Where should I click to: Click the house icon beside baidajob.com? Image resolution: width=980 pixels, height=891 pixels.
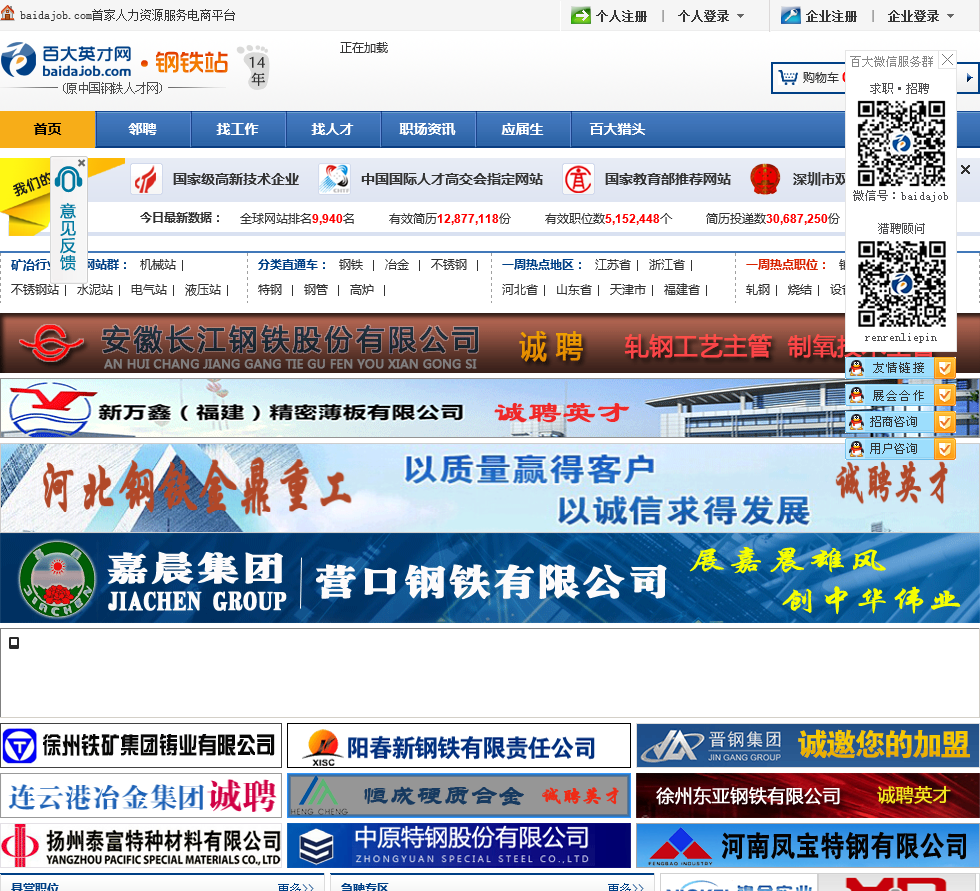(x=8, y=12)
